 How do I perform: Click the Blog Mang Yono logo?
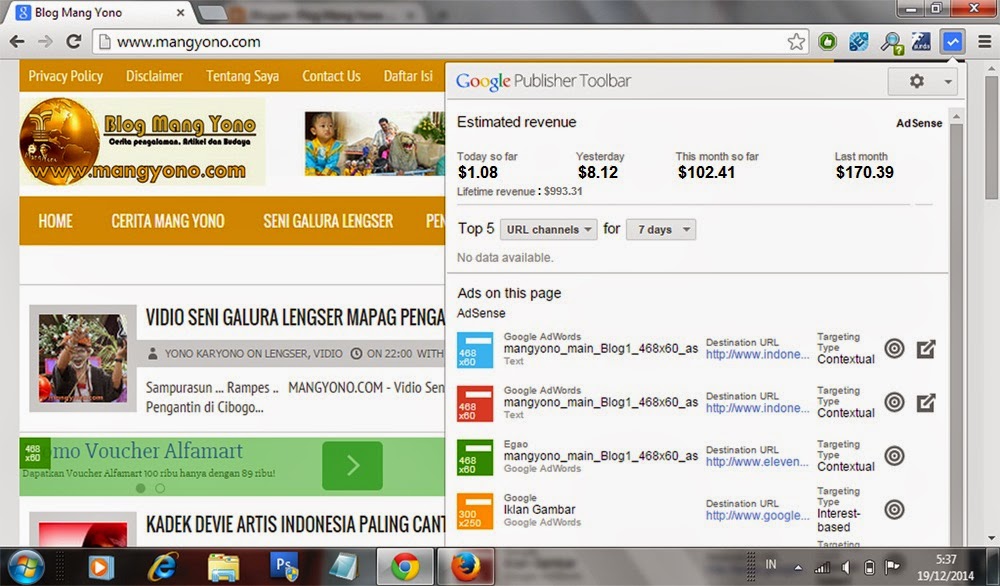point(142,142)
